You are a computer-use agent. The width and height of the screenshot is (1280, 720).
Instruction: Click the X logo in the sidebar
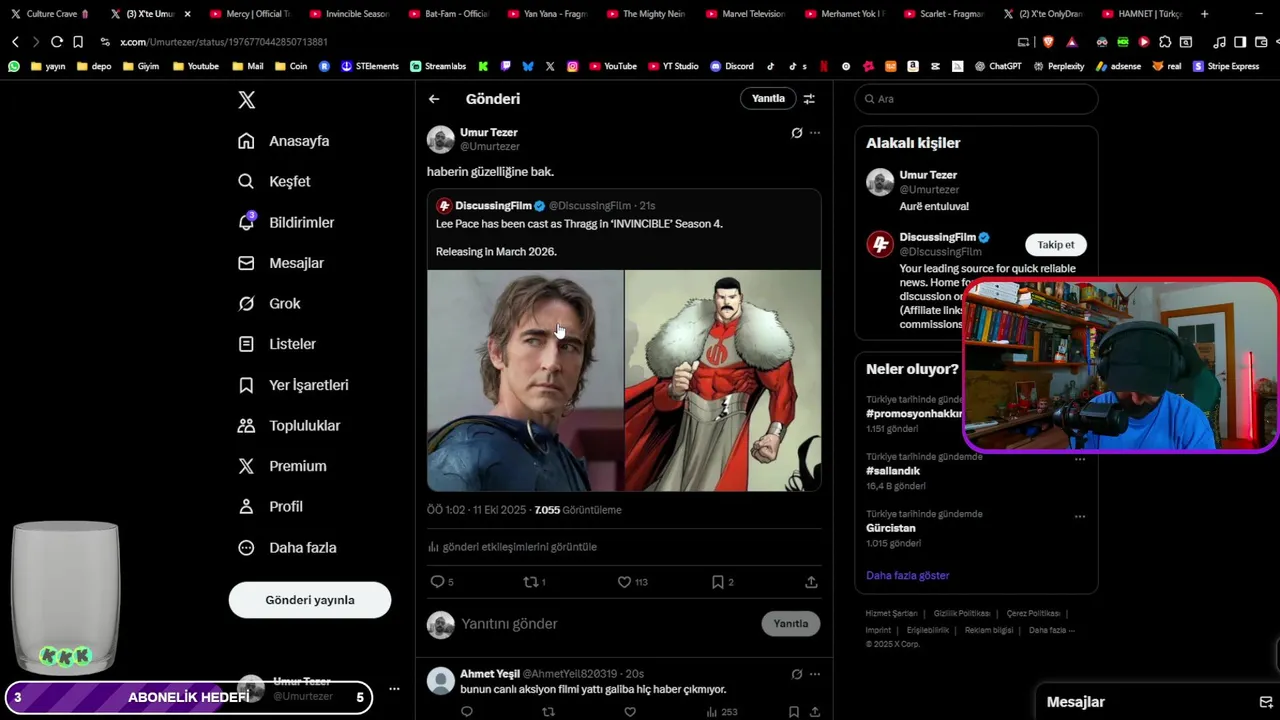[247, 100]
